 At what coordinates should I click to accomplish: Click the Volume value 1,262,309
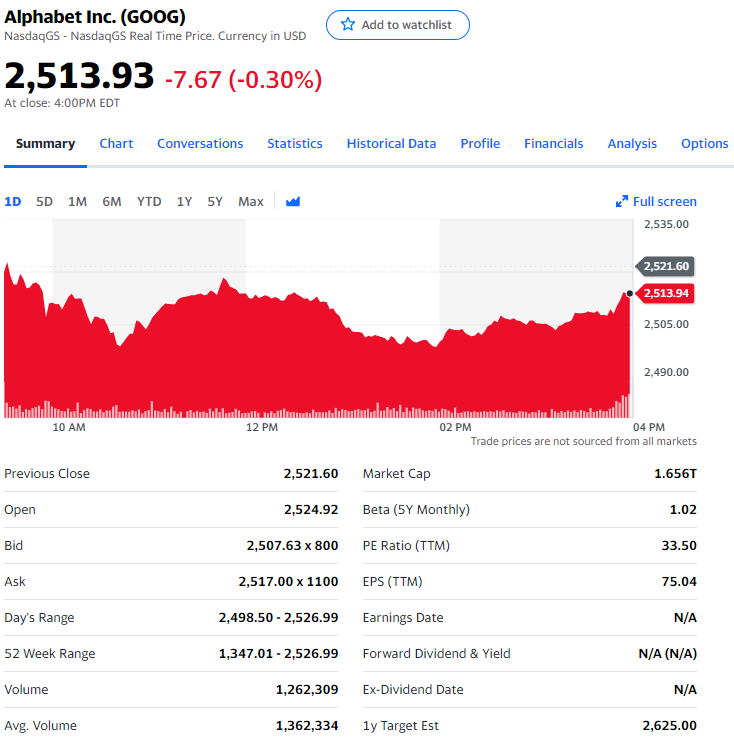(x=307, y=689)
